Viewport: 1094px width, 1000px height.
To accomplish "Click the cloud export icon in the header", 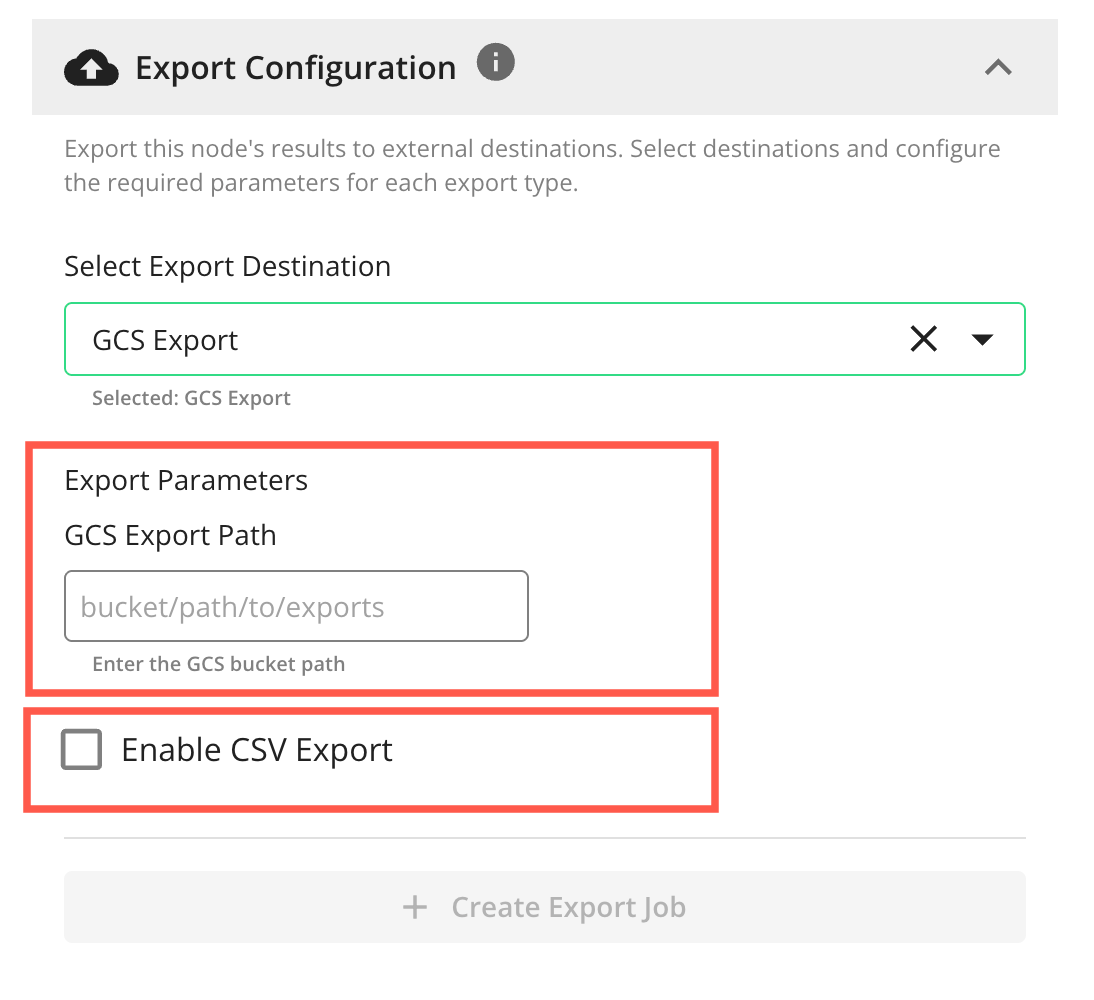I will pos(91,67).
